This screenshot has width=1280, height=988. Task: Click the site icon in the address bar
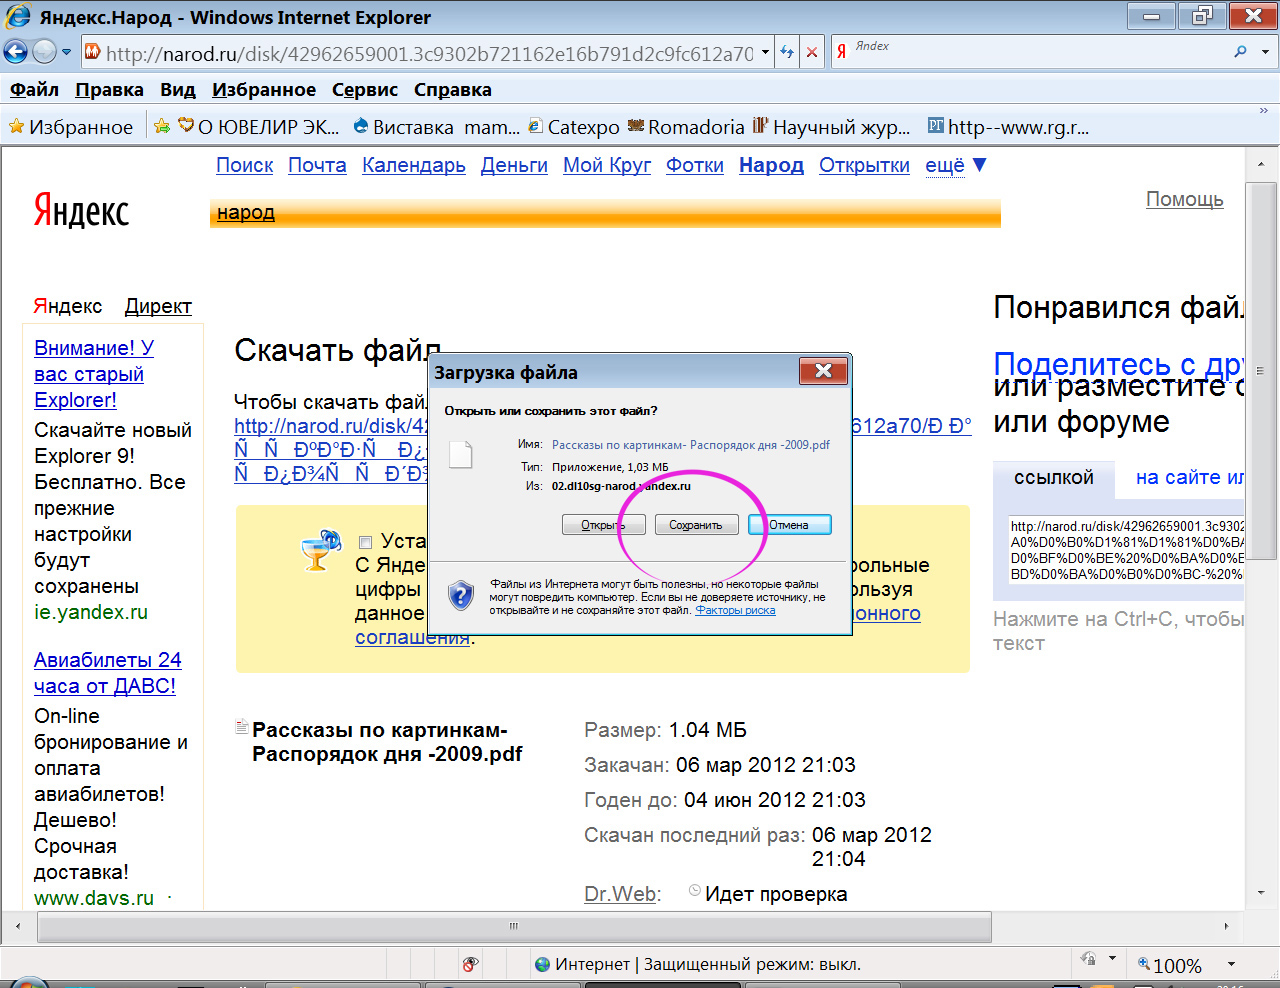coord(92,52)
